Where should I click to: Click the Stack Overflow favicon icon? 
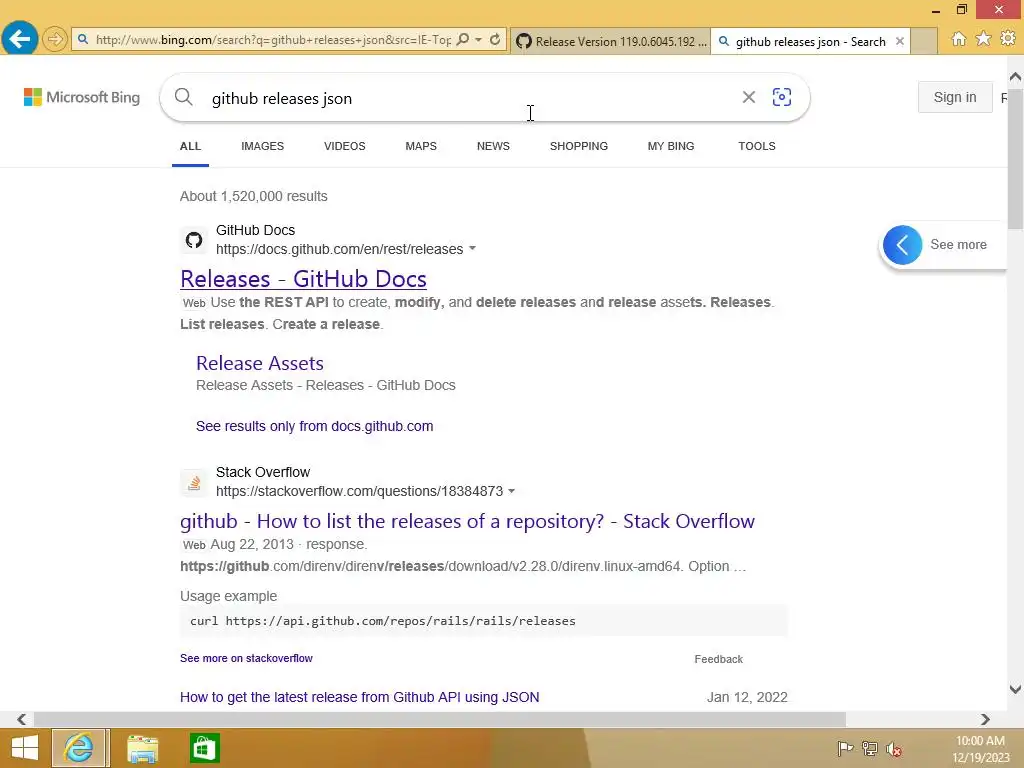(193, 483)
